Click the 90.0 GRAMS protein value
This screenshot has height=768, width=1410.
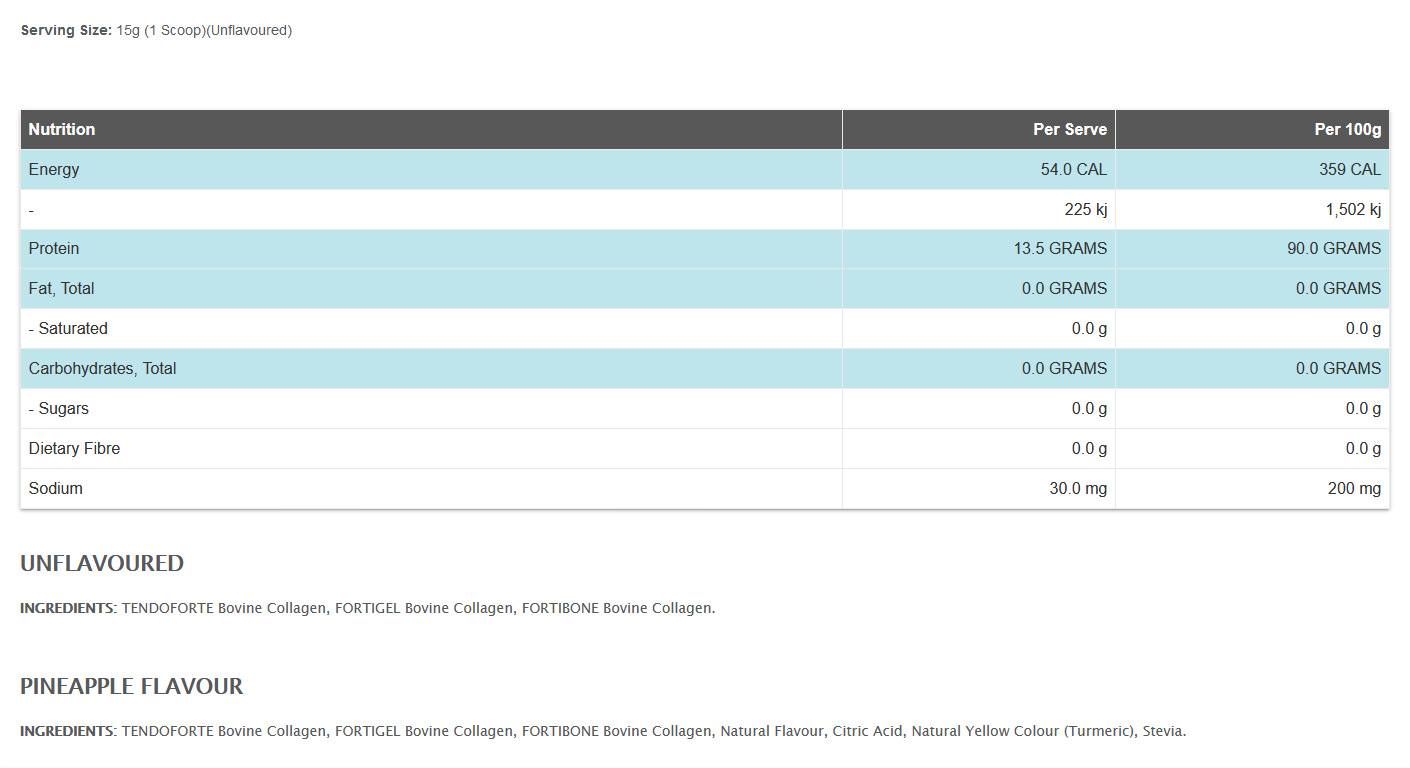pyautogui.click(x=1334, y=248)
